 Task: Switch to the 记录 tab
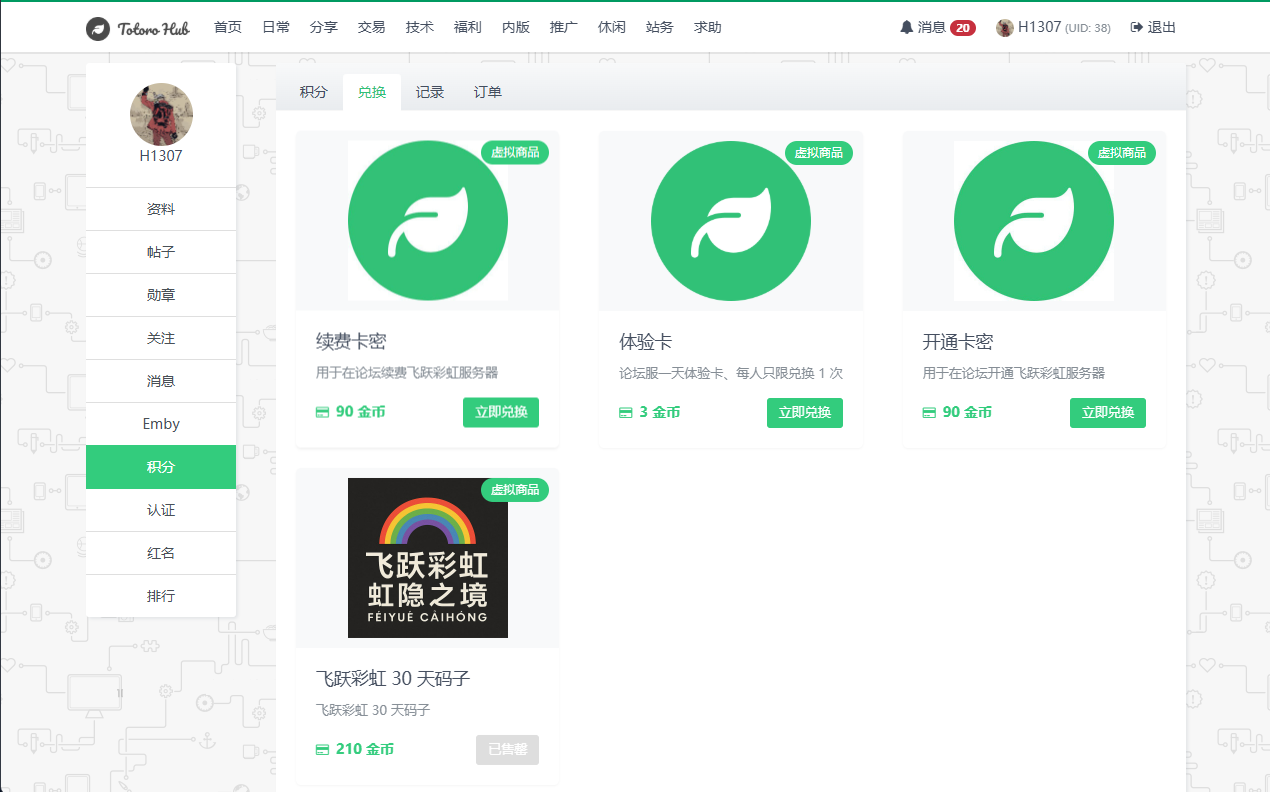tap(430, 92)
